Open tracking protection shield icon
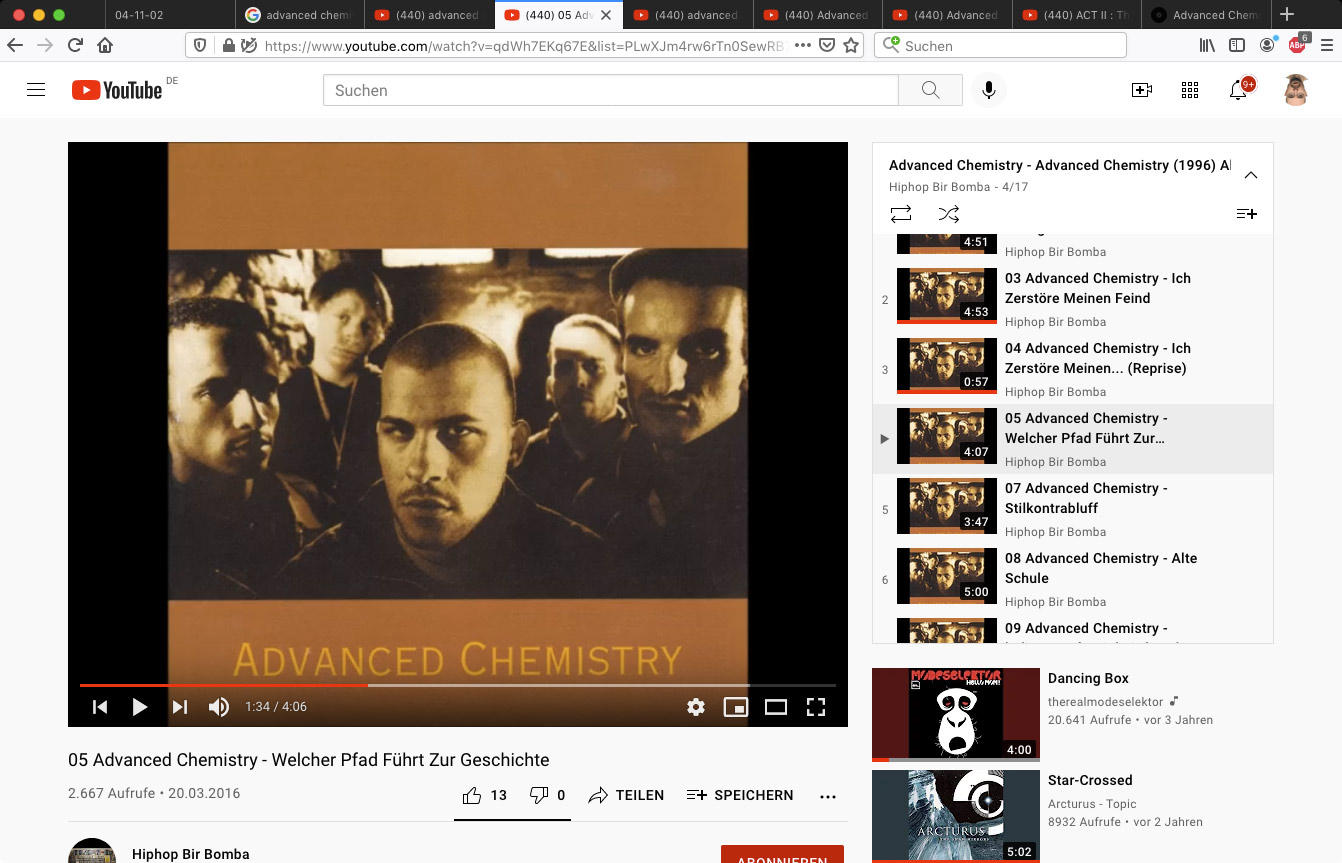The height and width of the screenshot is (863, 1342). pos(200,45)
